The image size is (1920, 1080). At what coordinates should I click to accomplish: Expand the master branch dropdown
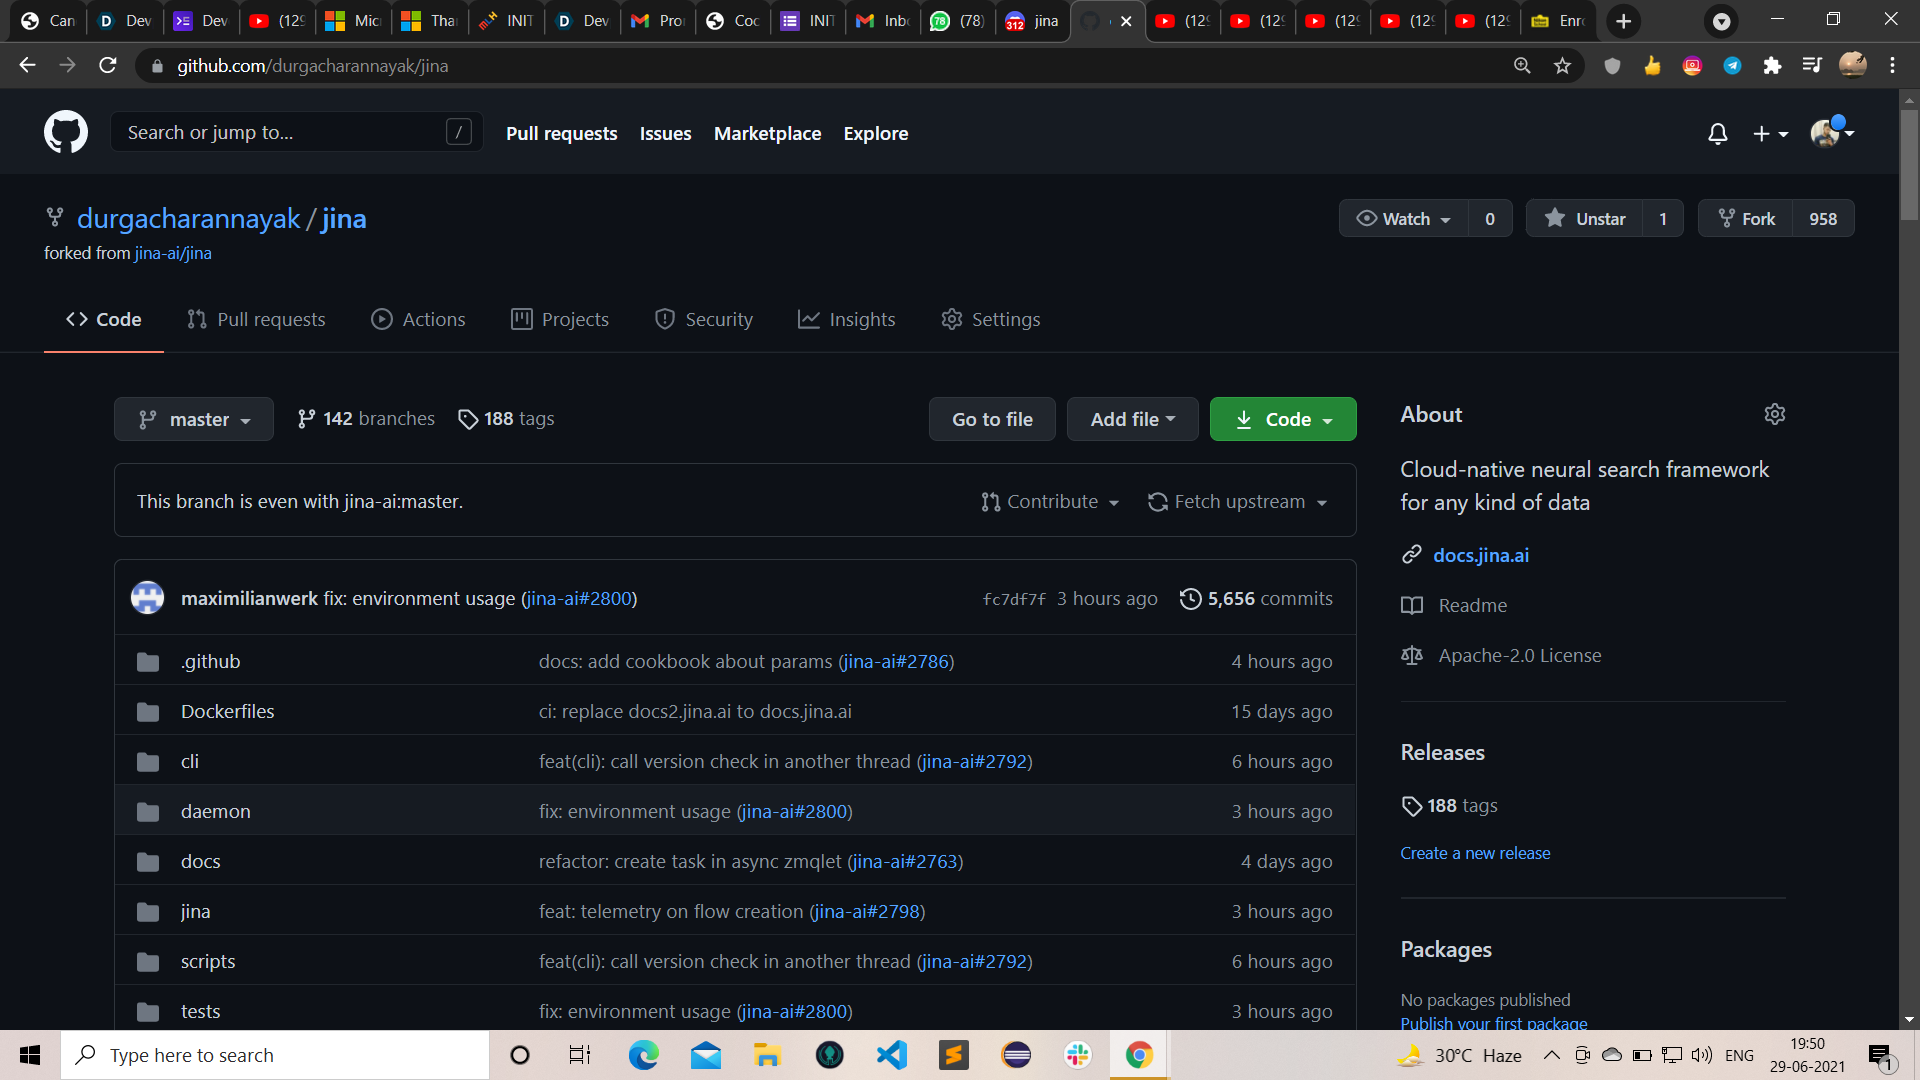coord(194,420)
